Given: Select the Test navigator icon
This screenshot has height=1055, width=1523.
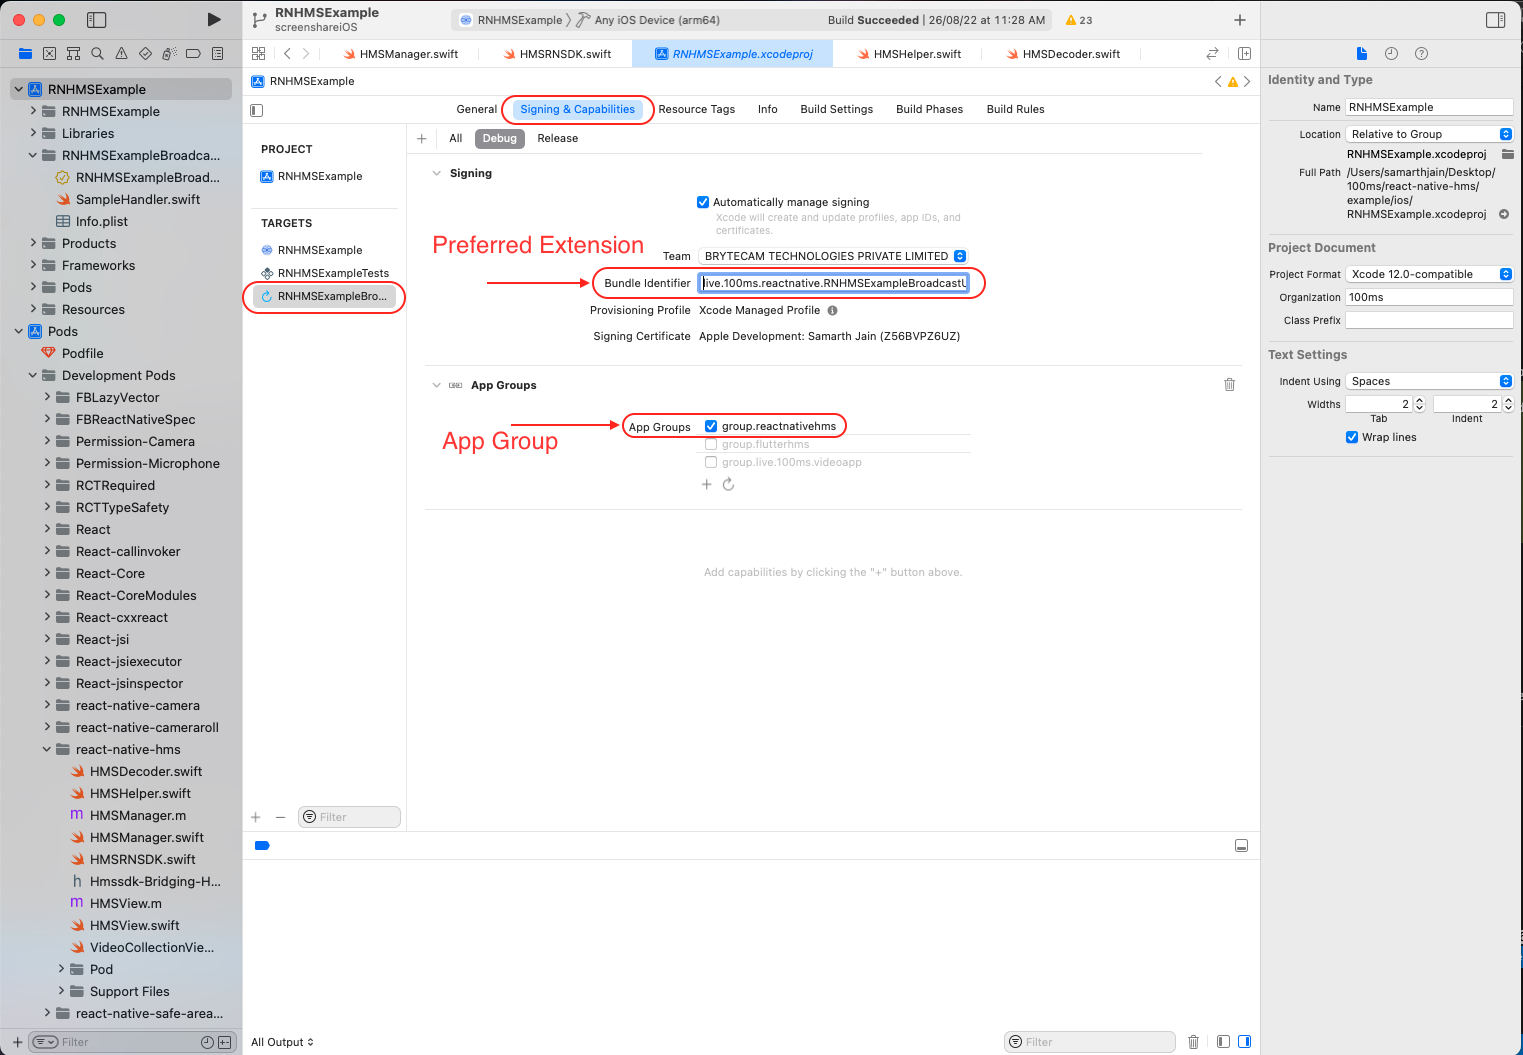Looking at the screenshot, I should (x=145, y=54).
